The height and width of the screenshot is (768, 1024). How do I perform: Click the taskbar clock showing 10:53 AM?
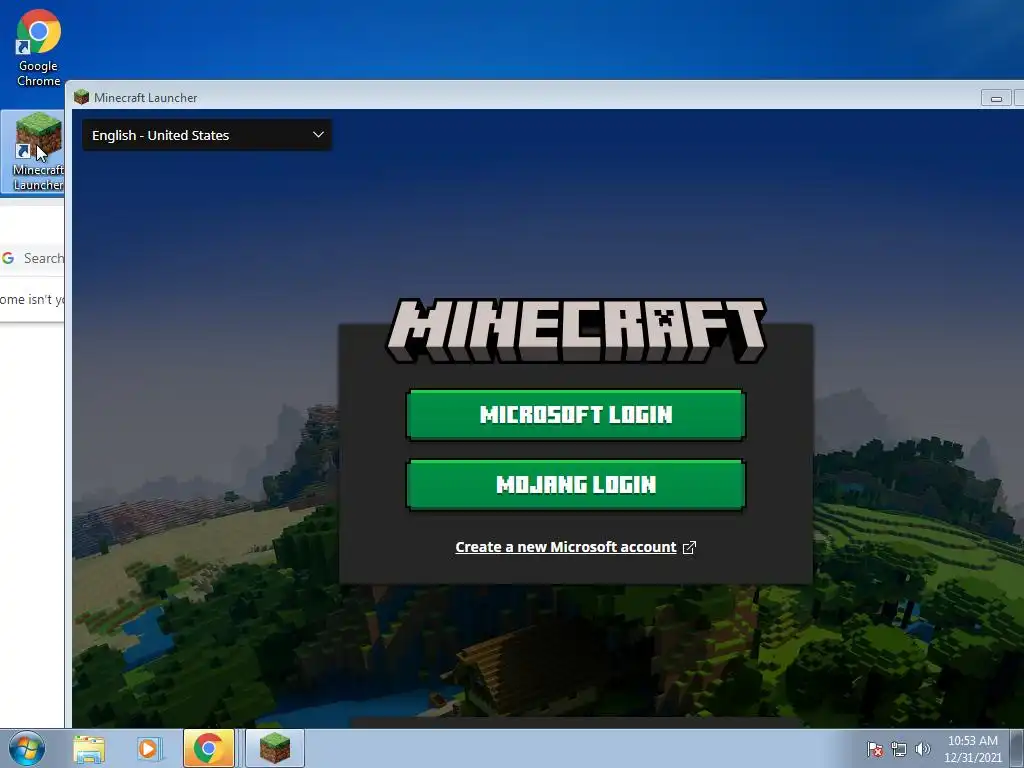coord(972,749)
